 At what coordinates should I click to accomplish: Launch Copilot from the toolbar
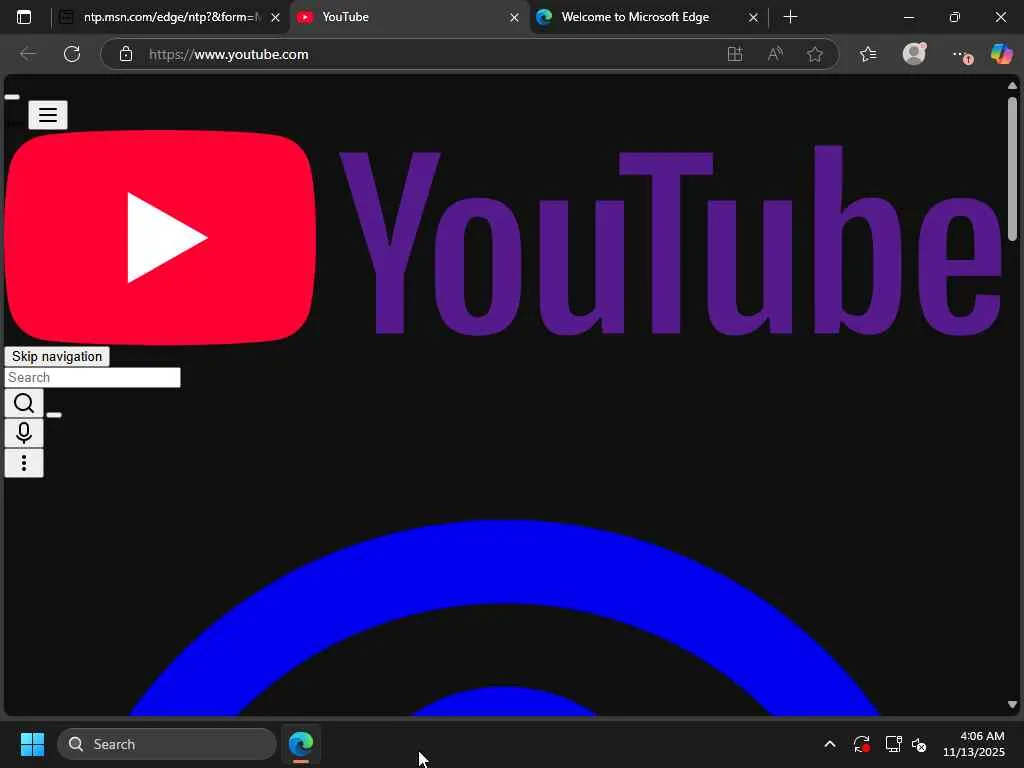1001,54
